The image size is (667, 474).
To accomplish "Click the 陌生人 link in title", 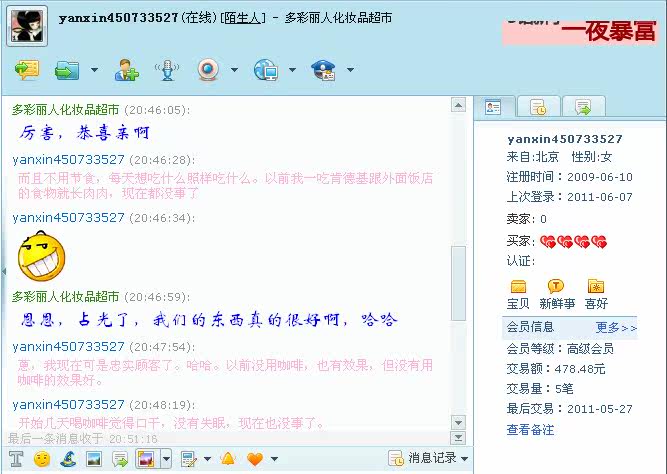I will pyautogui.click(x=243, y=18).
